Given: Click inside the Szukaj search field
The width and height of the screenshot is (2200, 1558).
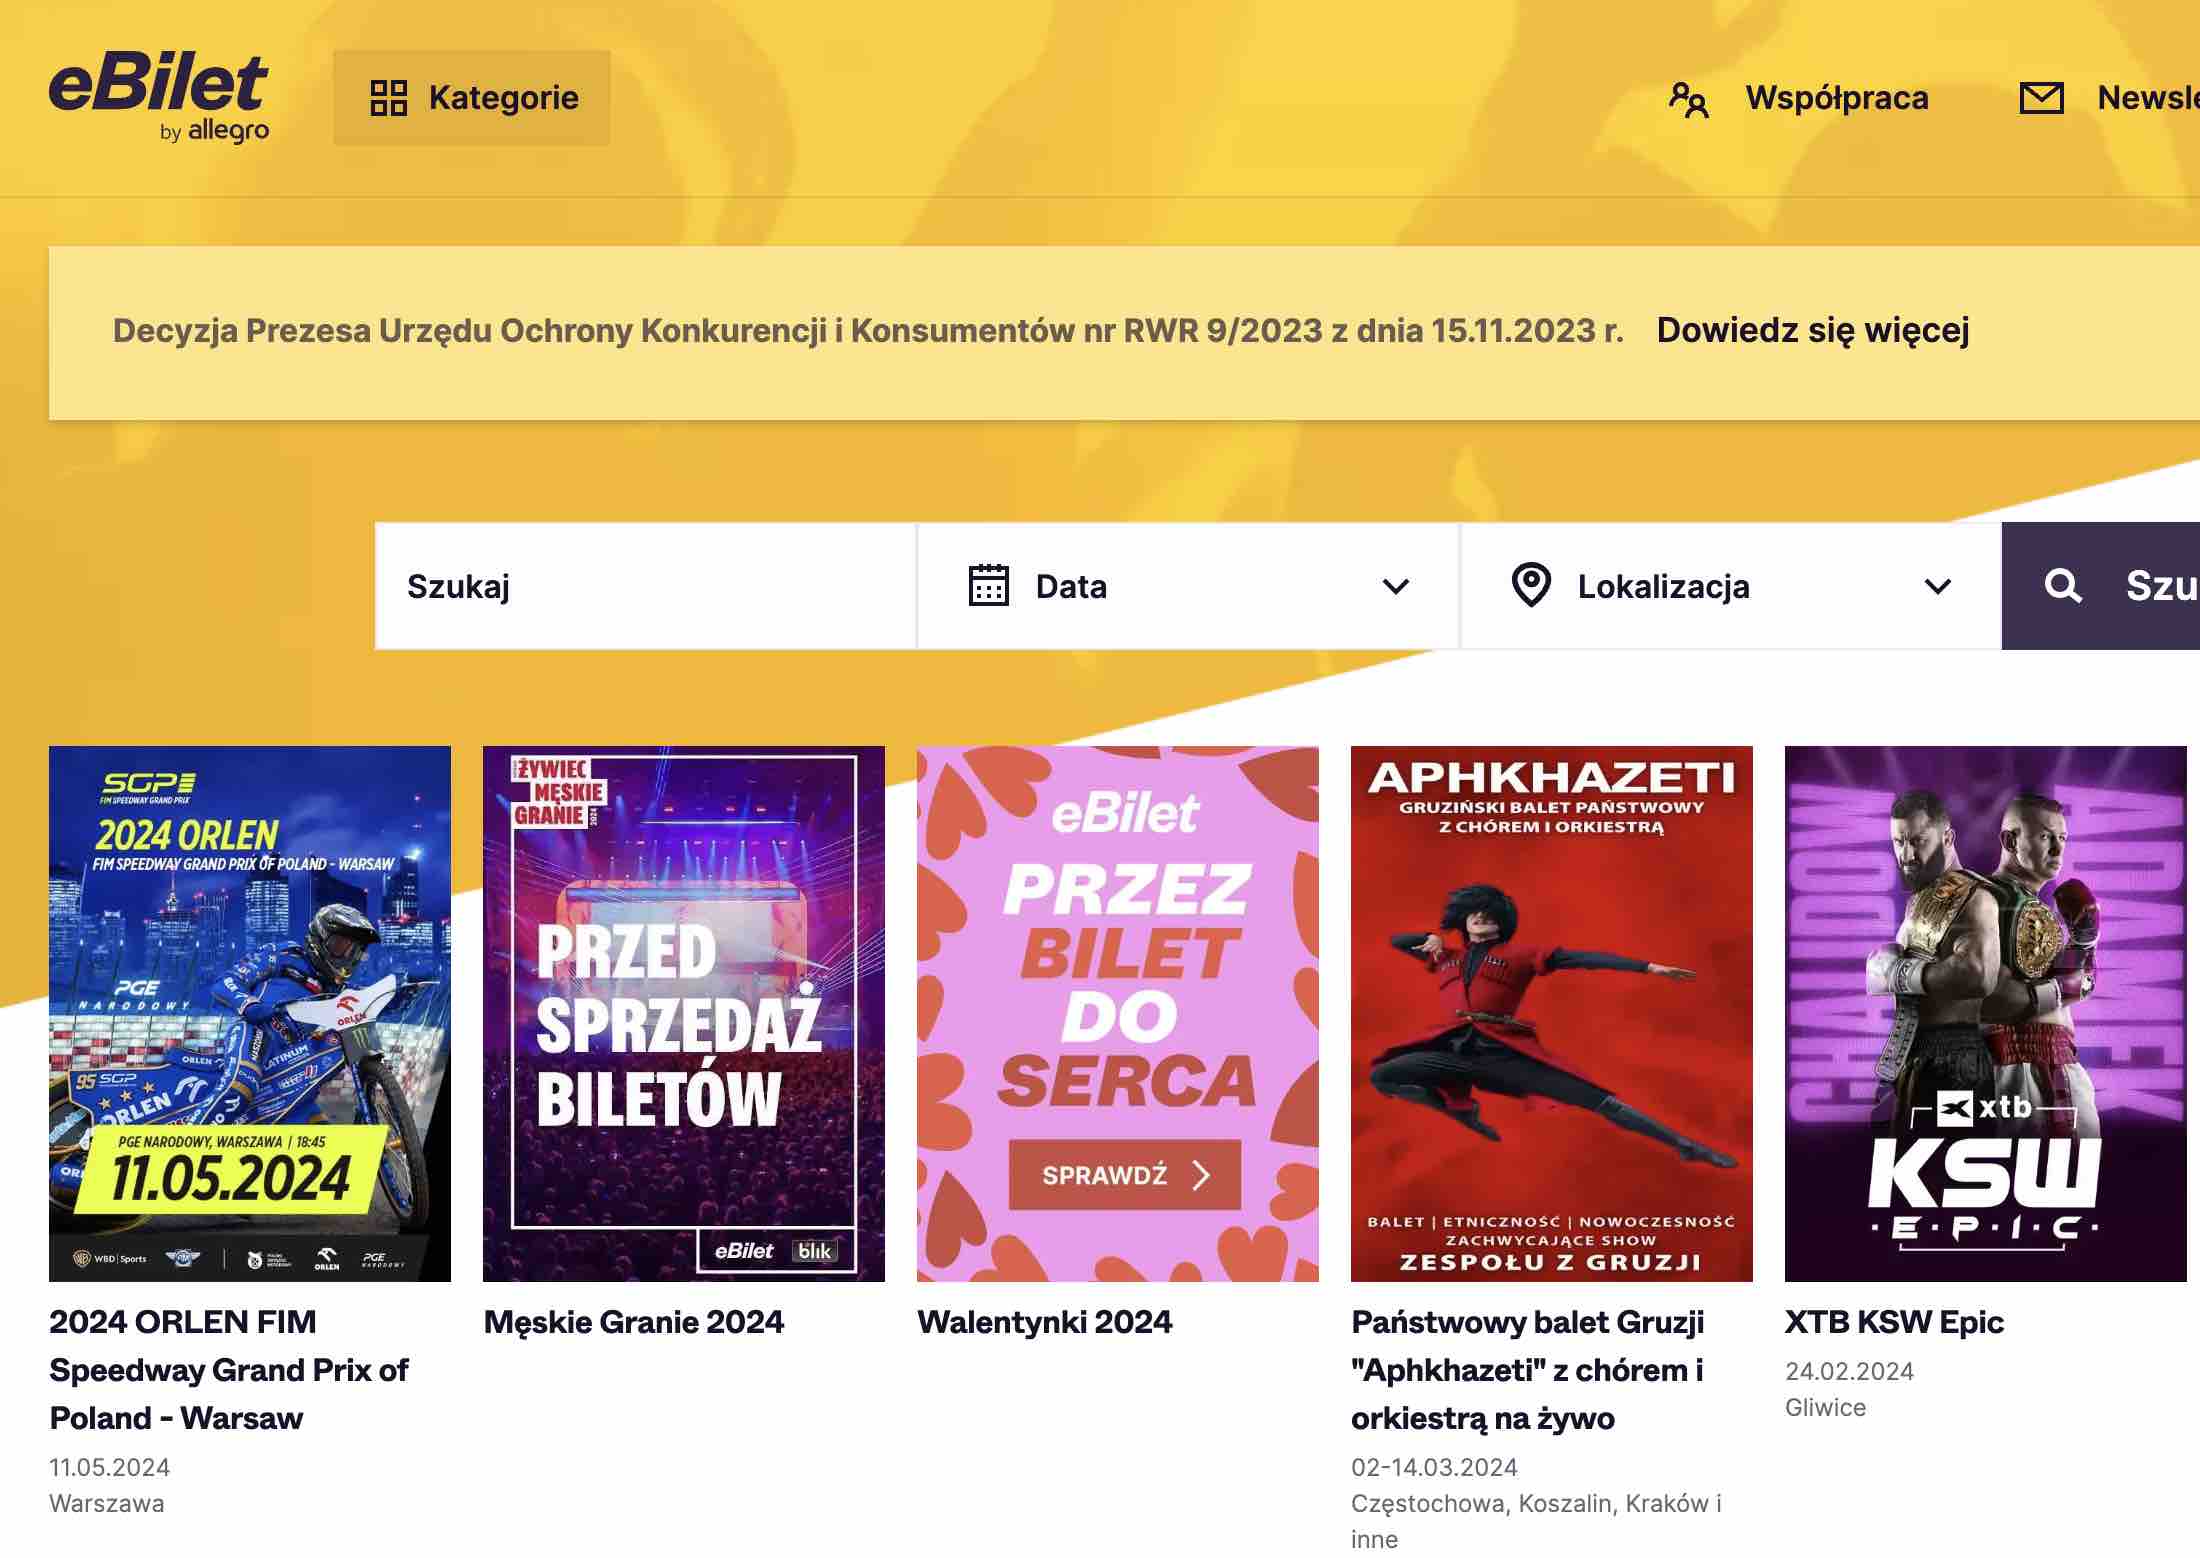Looking at the screenshot, I should [645, 586].
